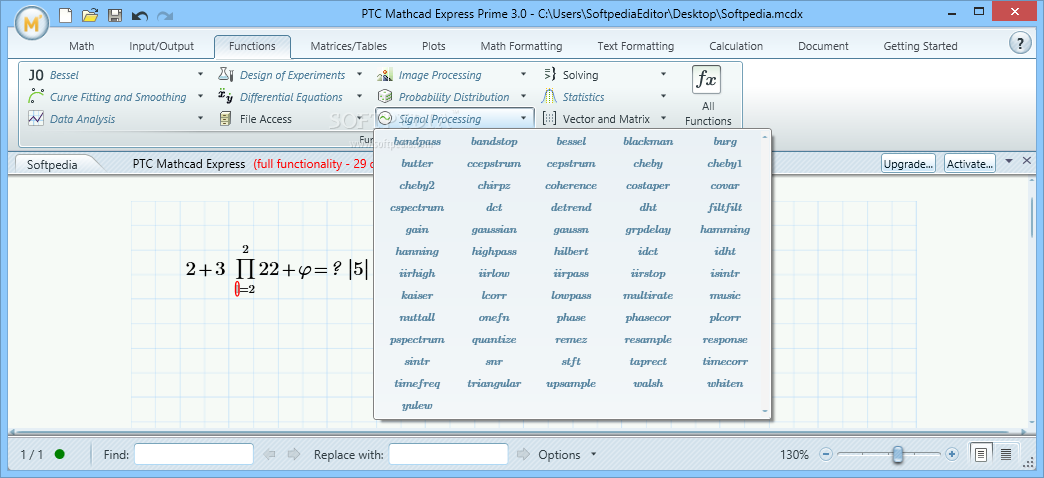
Task: Expand the Solving dropdown arrow
Action: [663, 75]
